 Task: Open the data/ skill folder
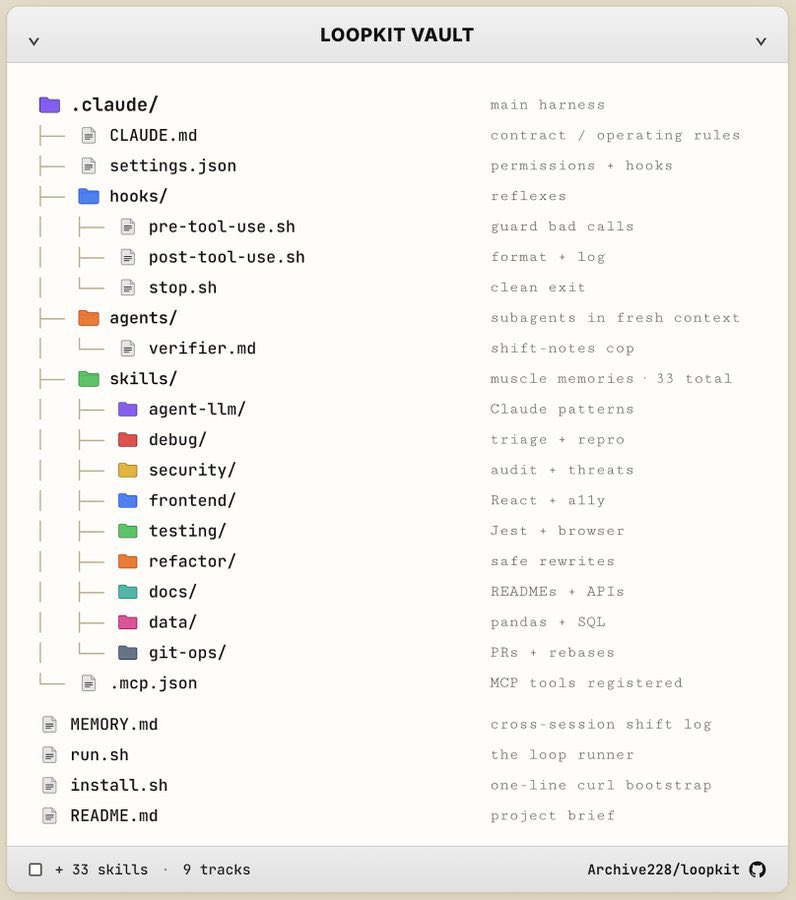(173, 622)
